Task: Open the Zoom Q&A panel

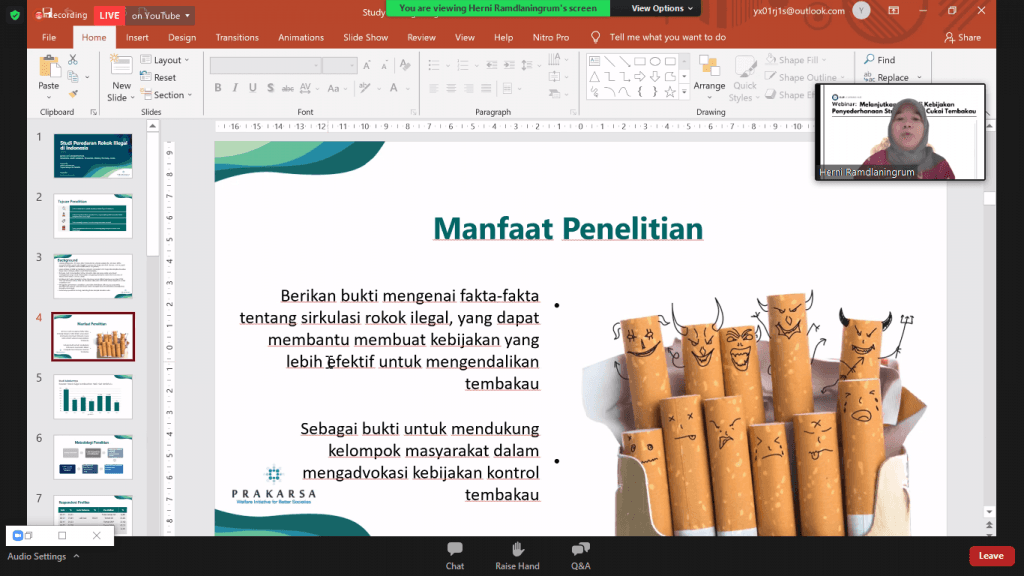Action: point(581,555)
